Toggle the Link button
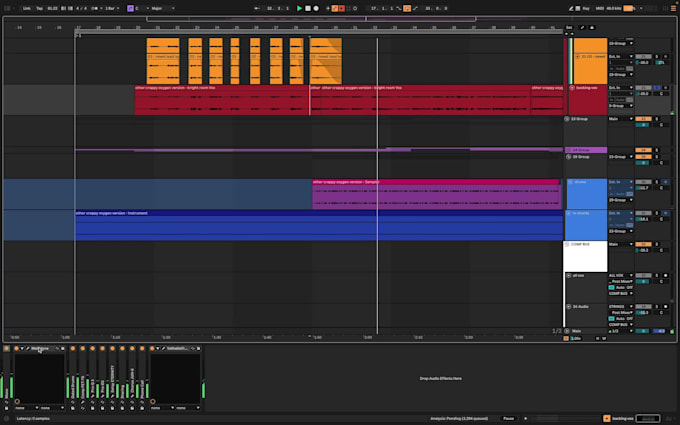 (x=27, y=8)
